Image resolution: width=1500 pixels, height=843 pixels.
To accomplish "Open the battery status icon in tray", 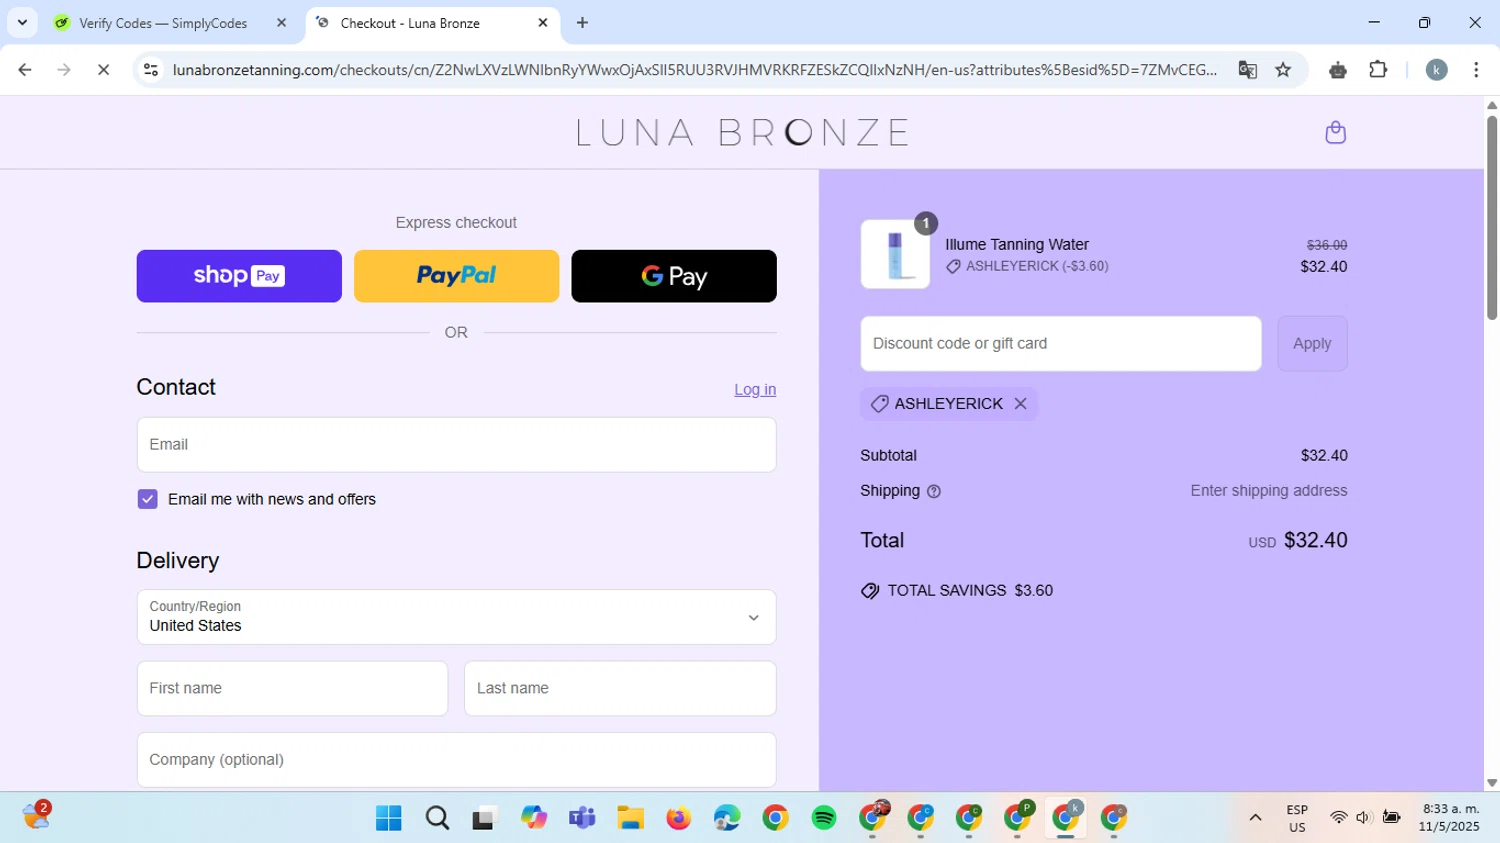I will point(1391,818).
